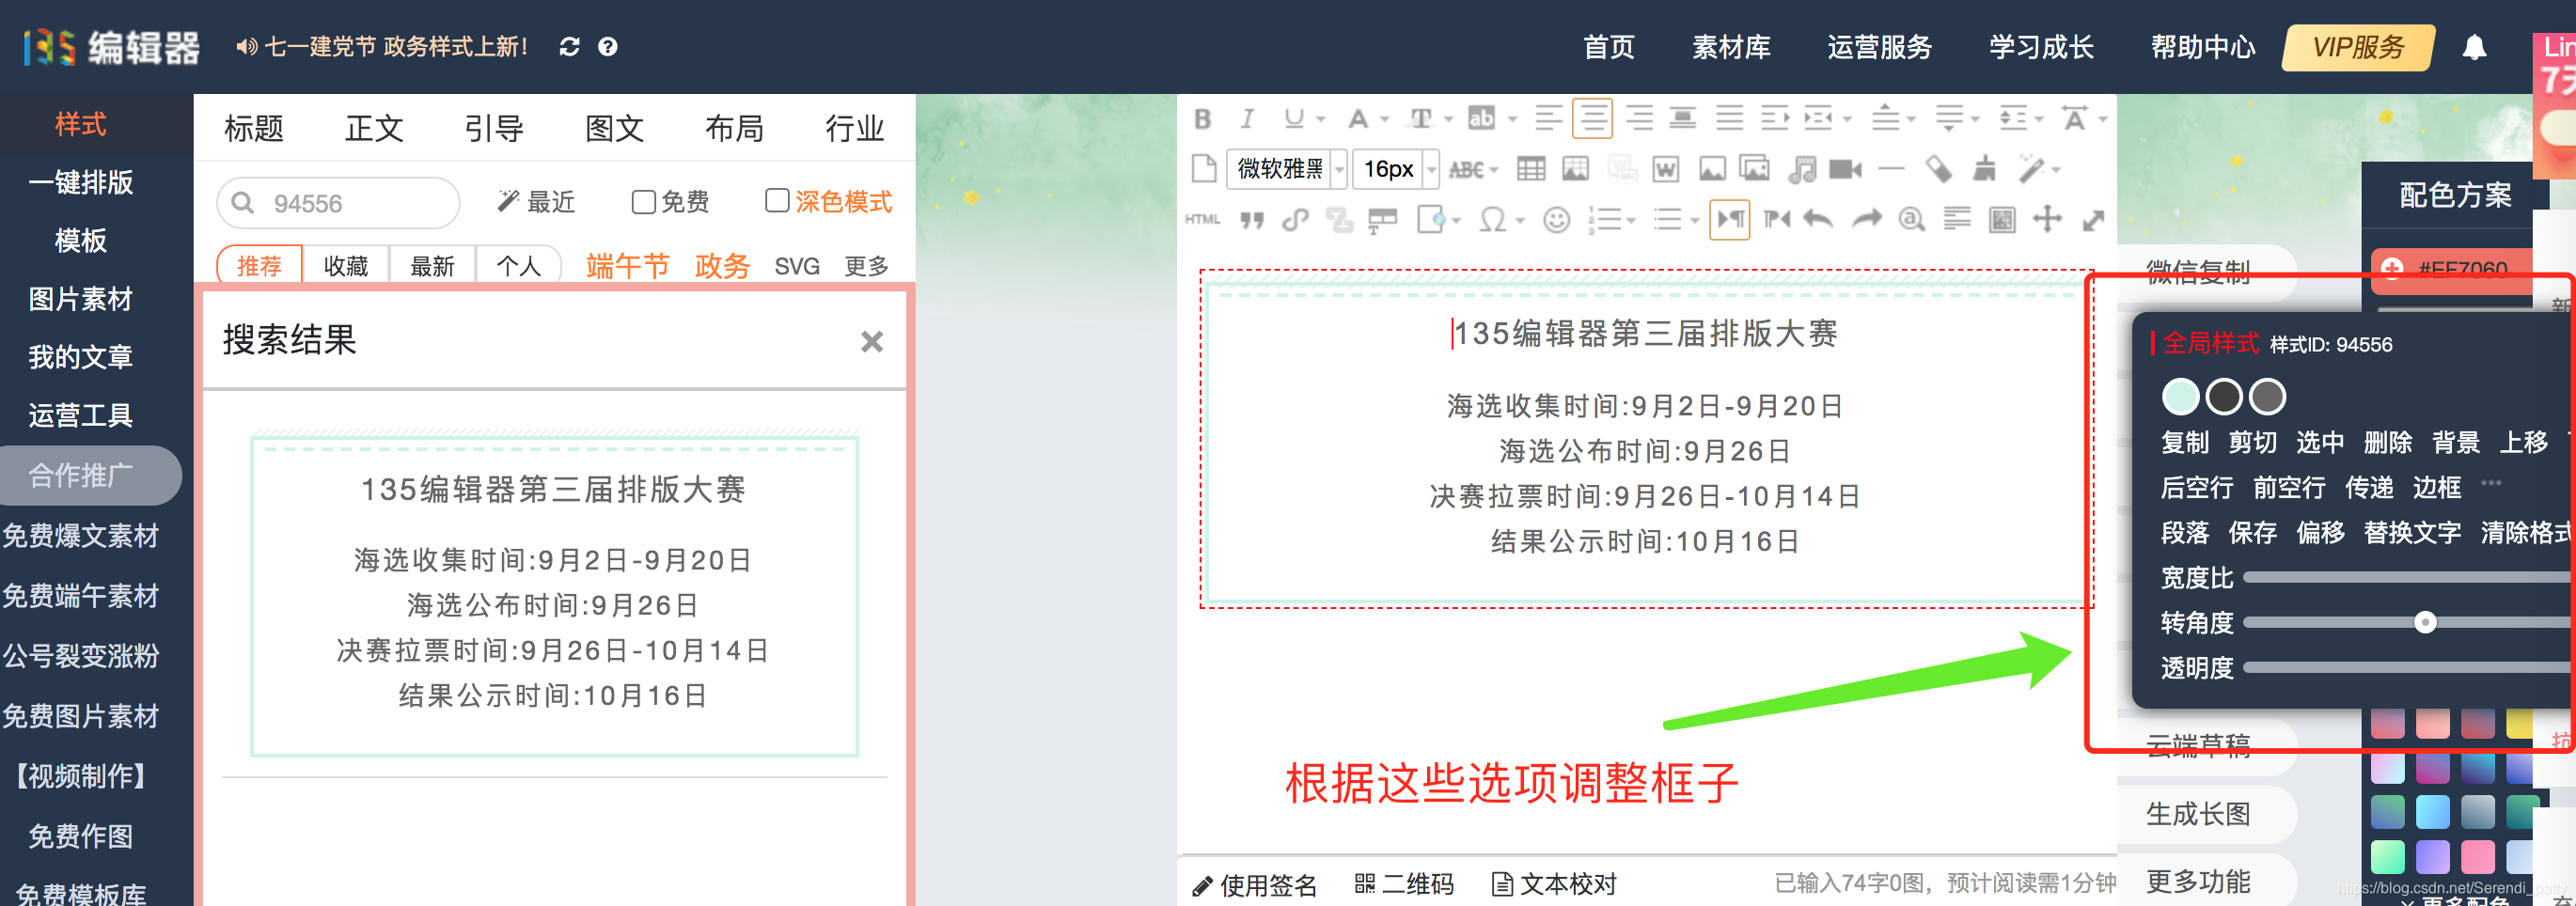Switch to the 收藏 tab
The image size is (2576, 906).
(x=345, y=264)
